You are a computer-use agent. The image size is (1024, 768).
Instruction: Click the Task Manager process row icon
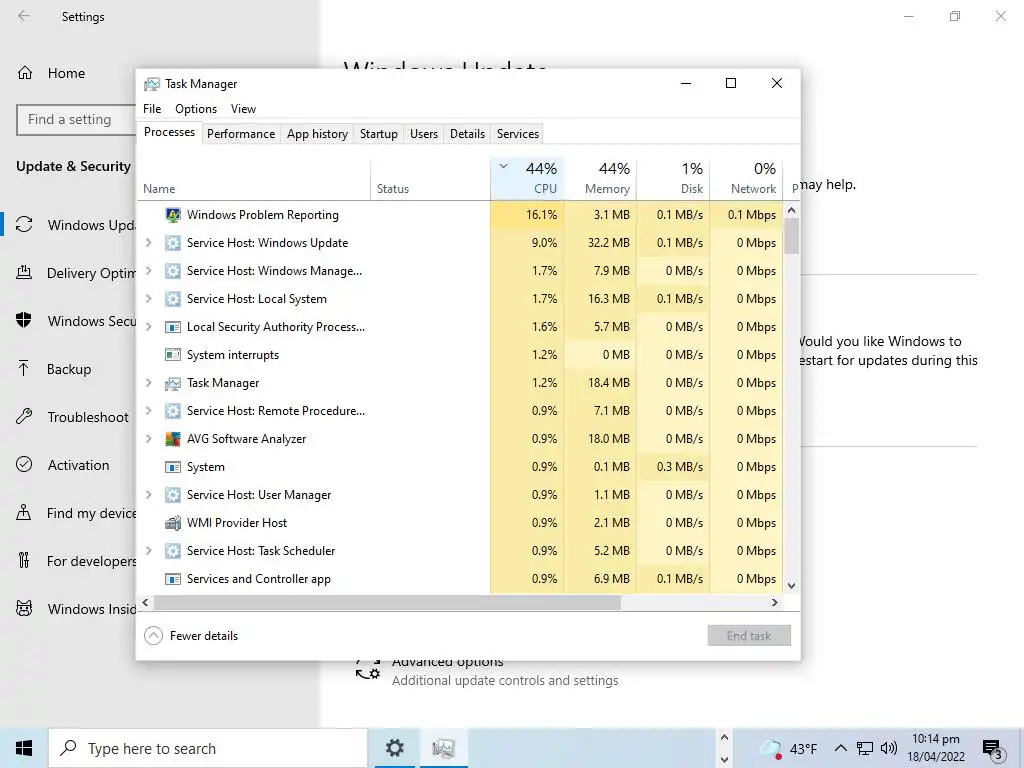click(172, 383)
